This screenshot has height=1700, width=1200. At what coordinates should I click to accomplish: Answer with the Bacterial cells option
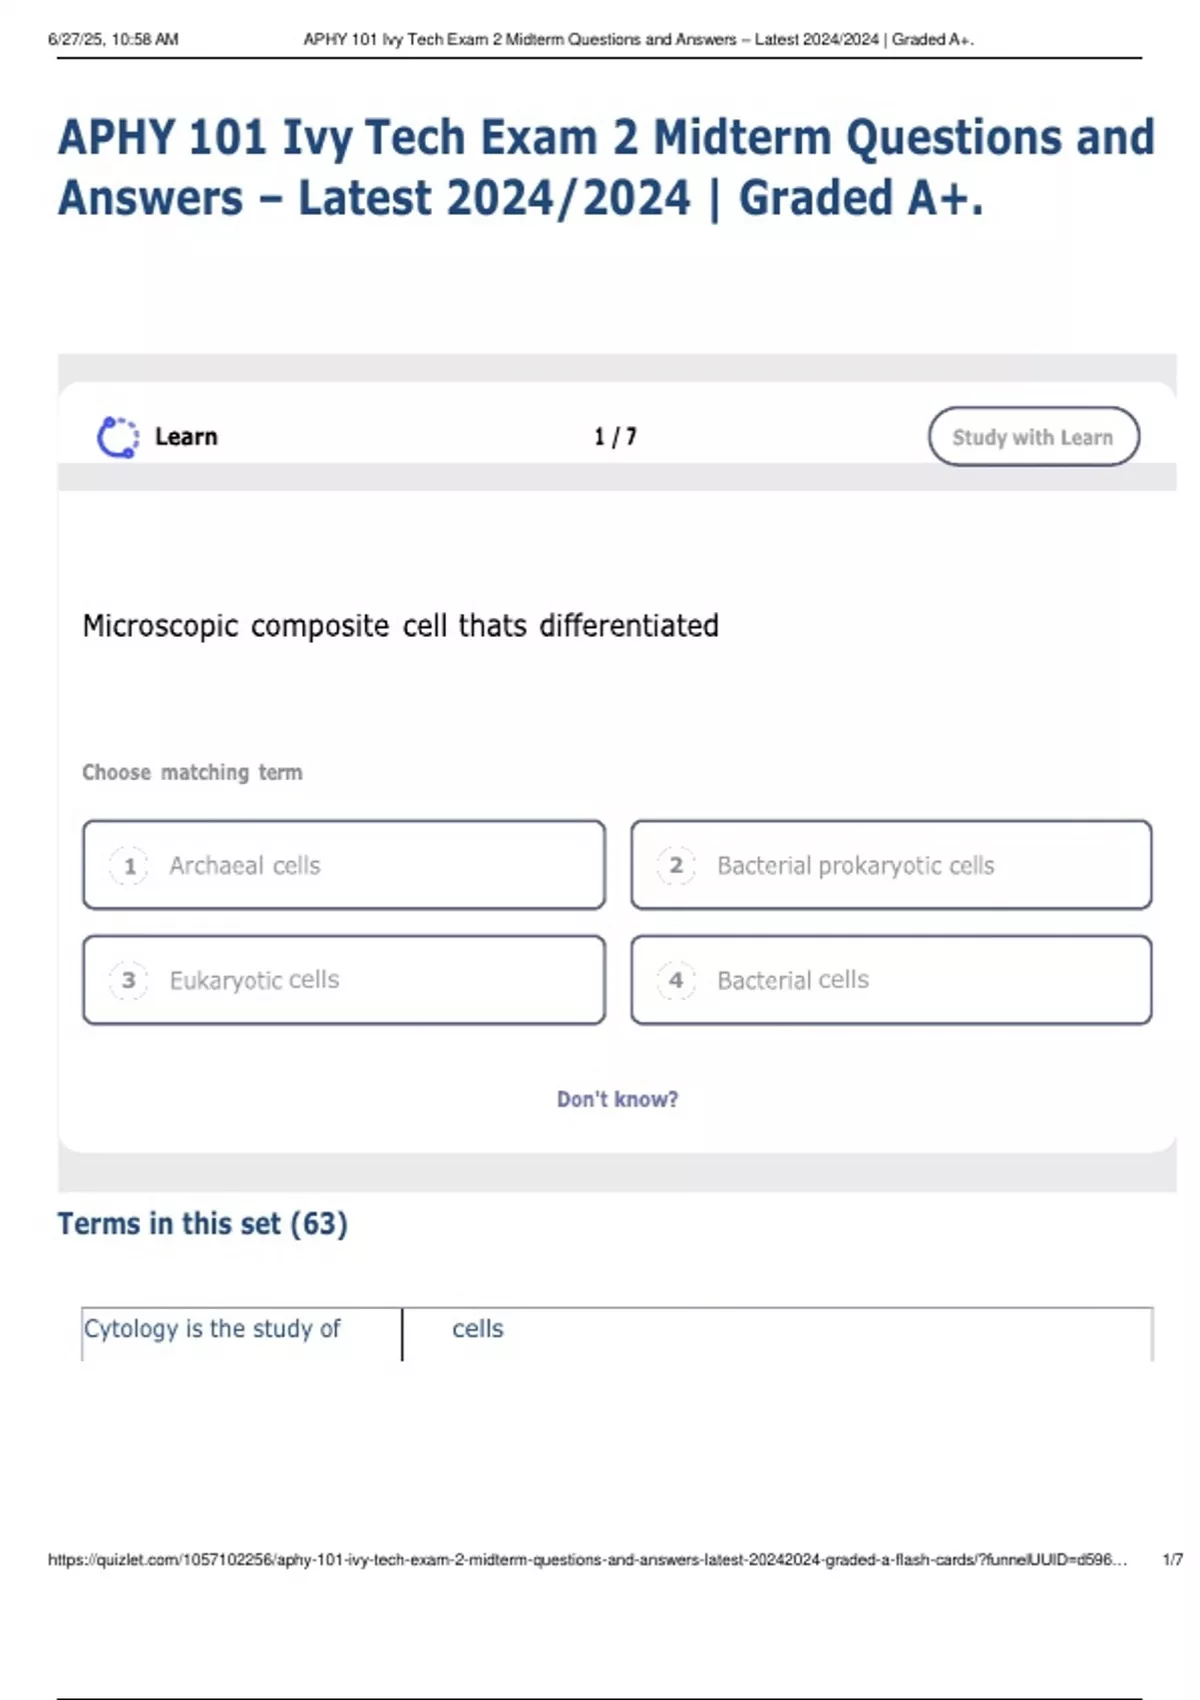(x=890, y=980)
